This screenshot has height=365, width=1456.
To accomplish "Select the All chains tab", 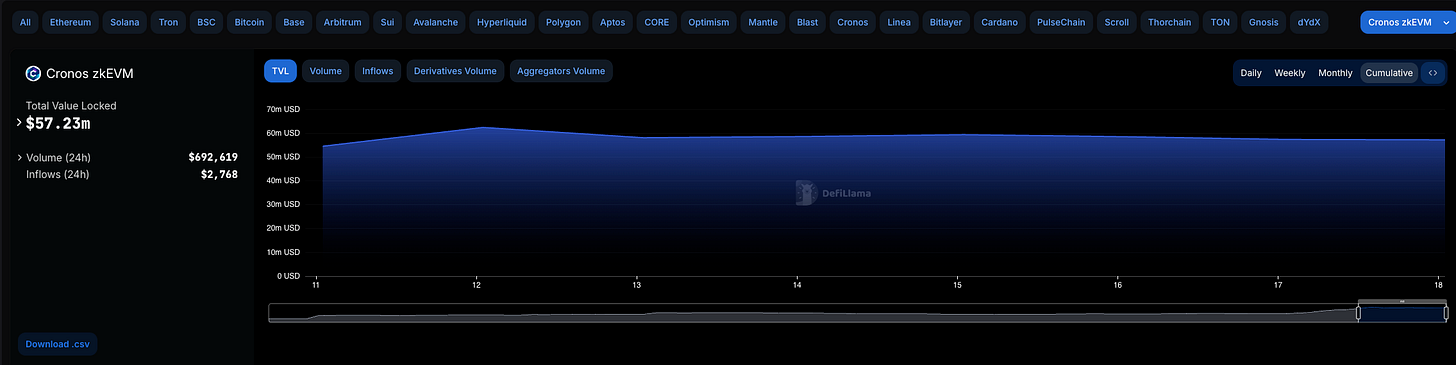I will [x=25, y=22].
